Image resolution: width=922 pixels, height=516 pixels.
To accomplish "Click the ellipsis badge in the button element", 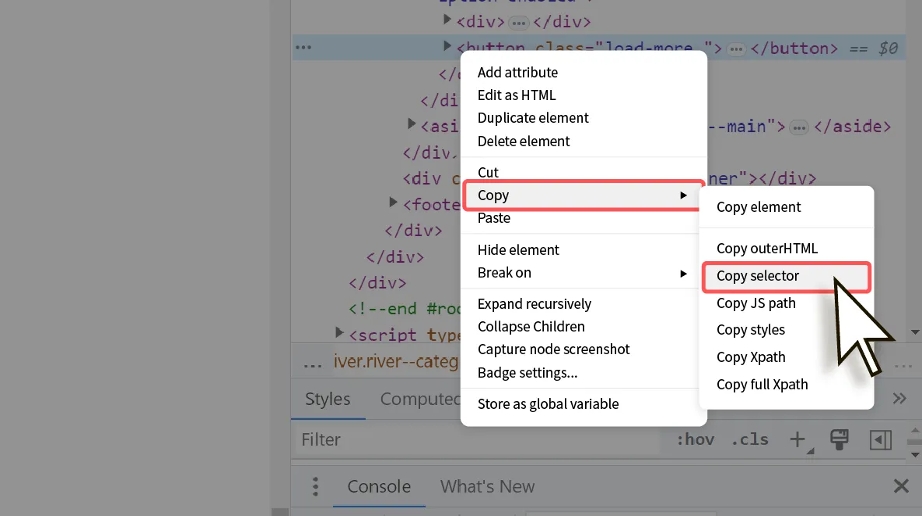I will click(x=736, y=48).
